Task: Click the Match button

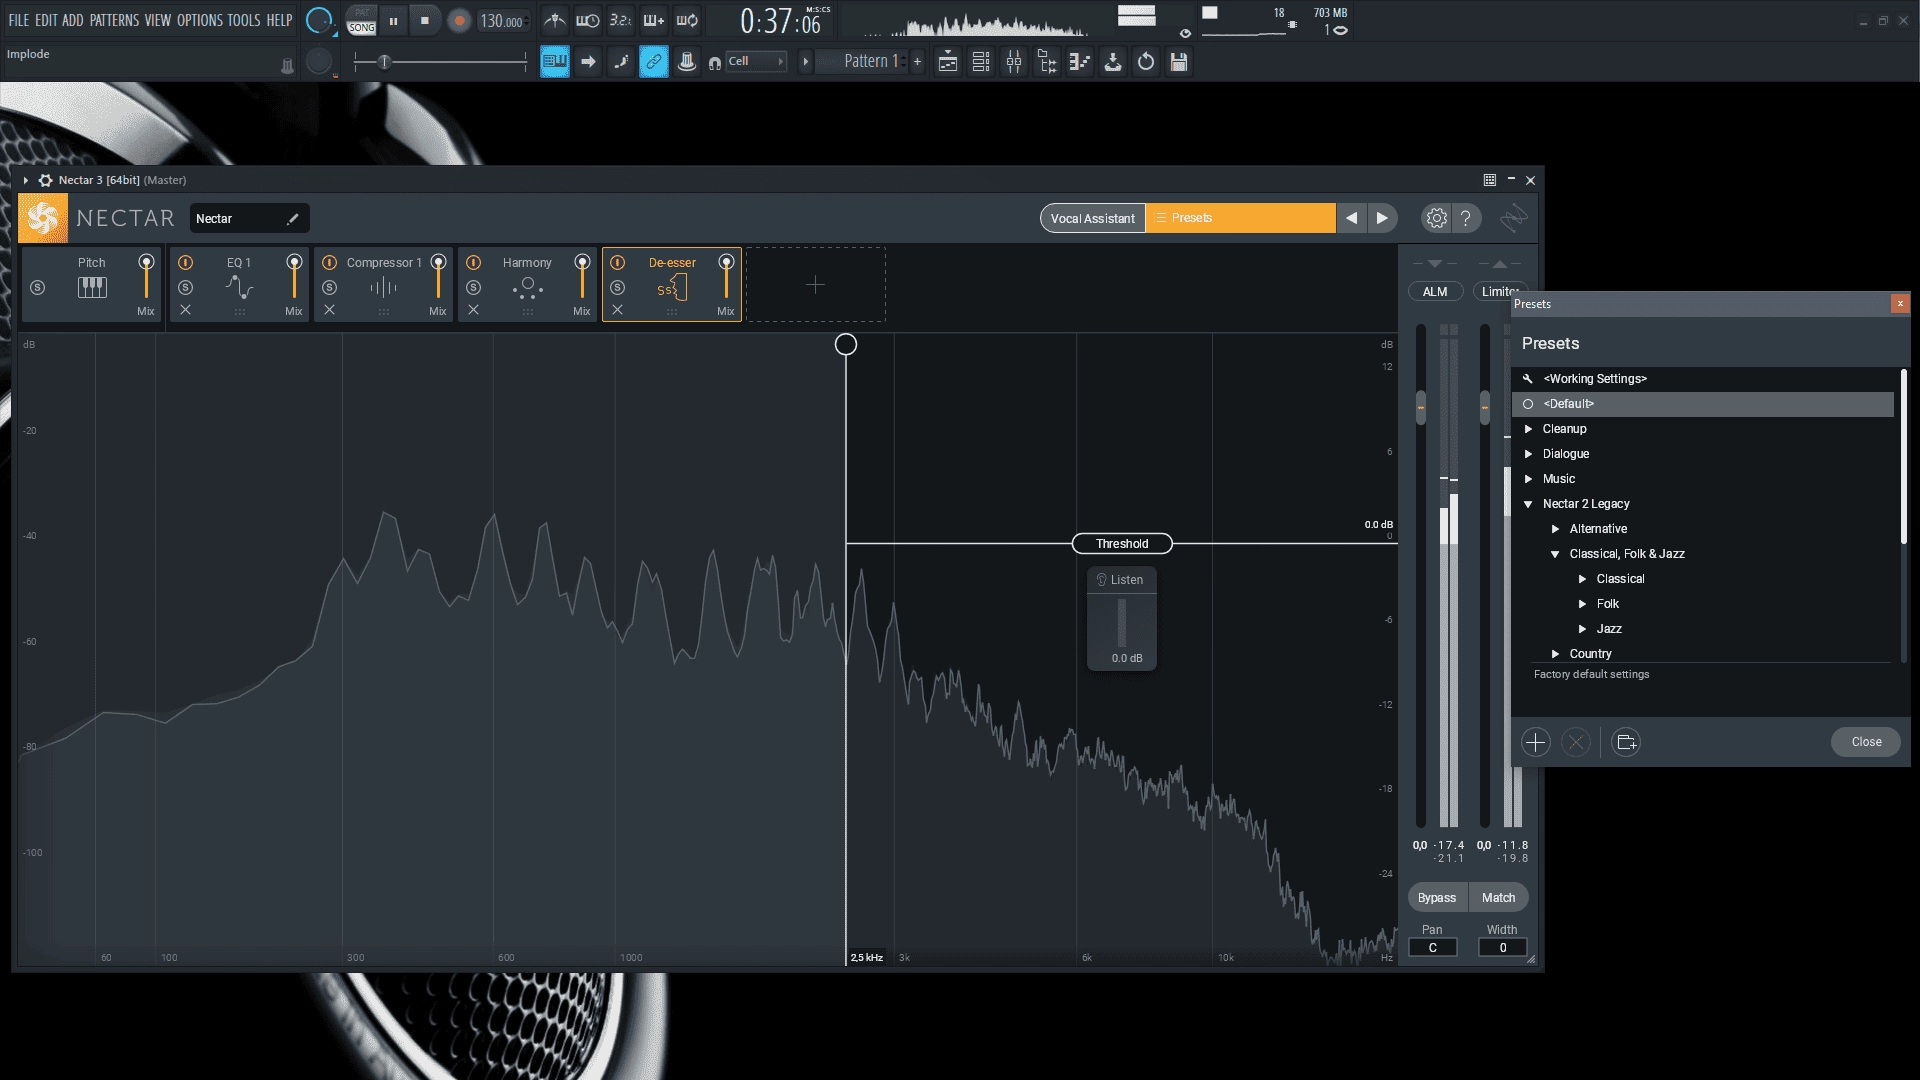Action: (x=1498, y=898)
